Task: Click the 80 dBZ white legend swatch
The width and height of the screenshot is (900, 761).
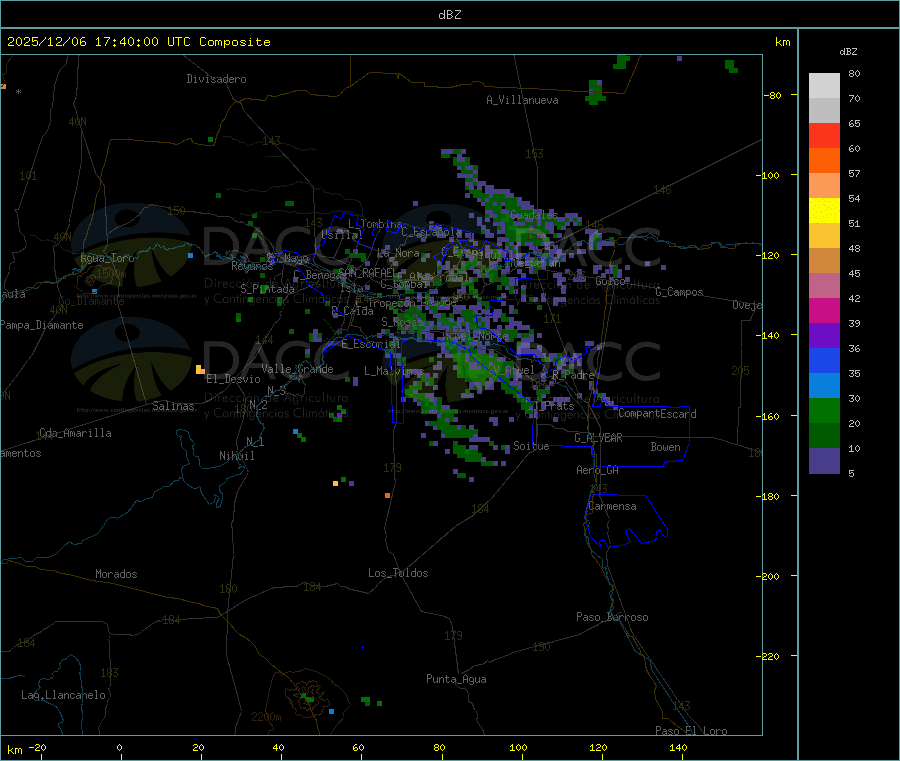Action: tap(824, 86)
